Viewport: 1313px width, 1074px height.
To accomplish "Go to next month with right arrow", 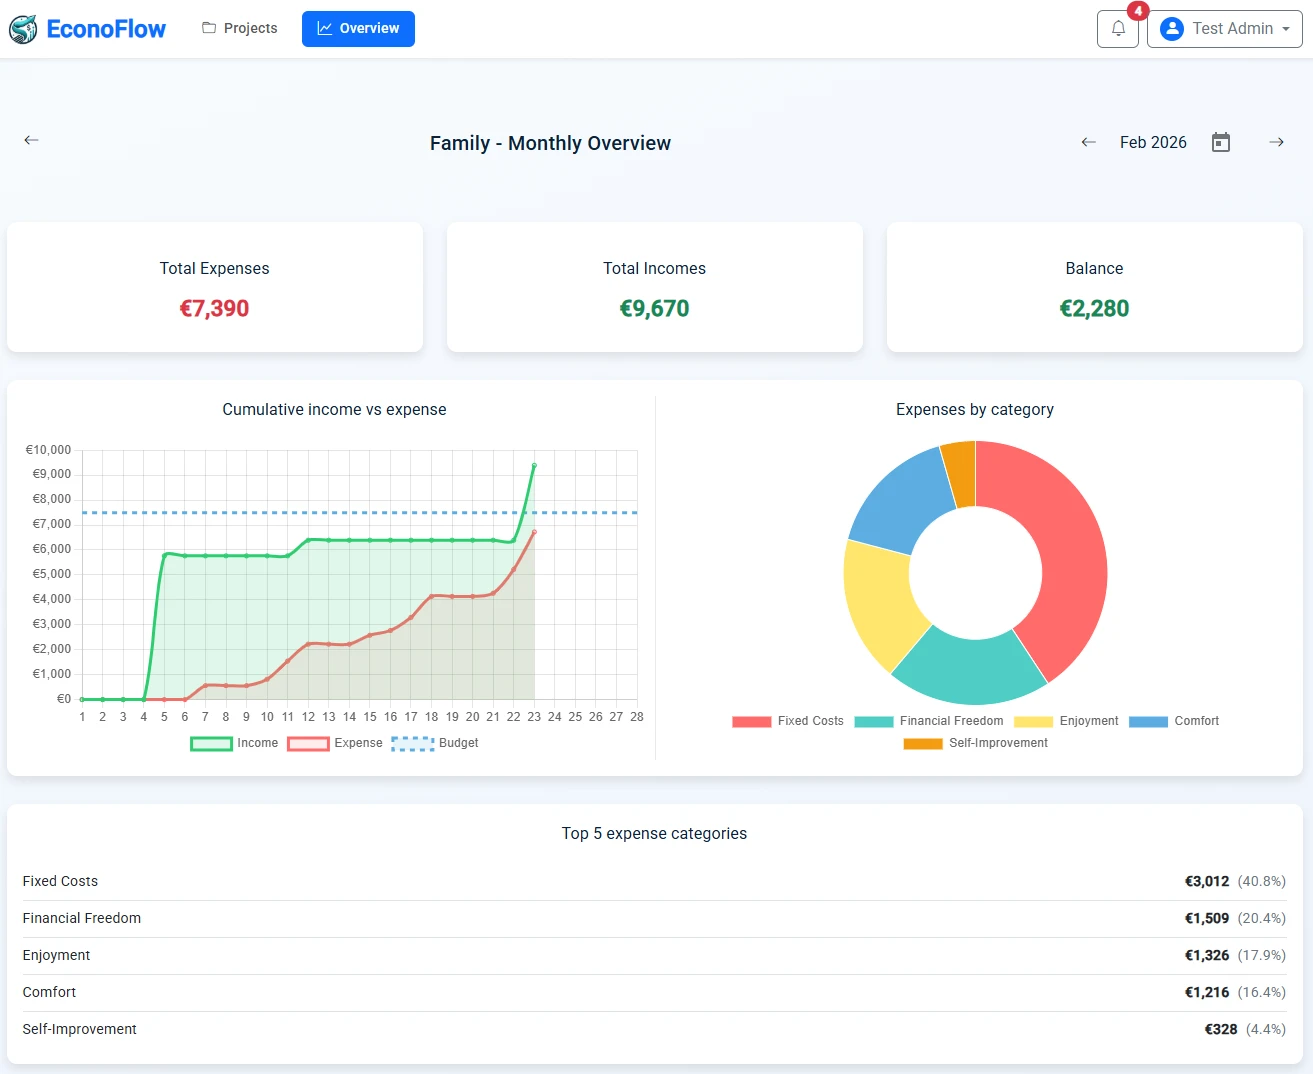I will [x=1276, y=142].
